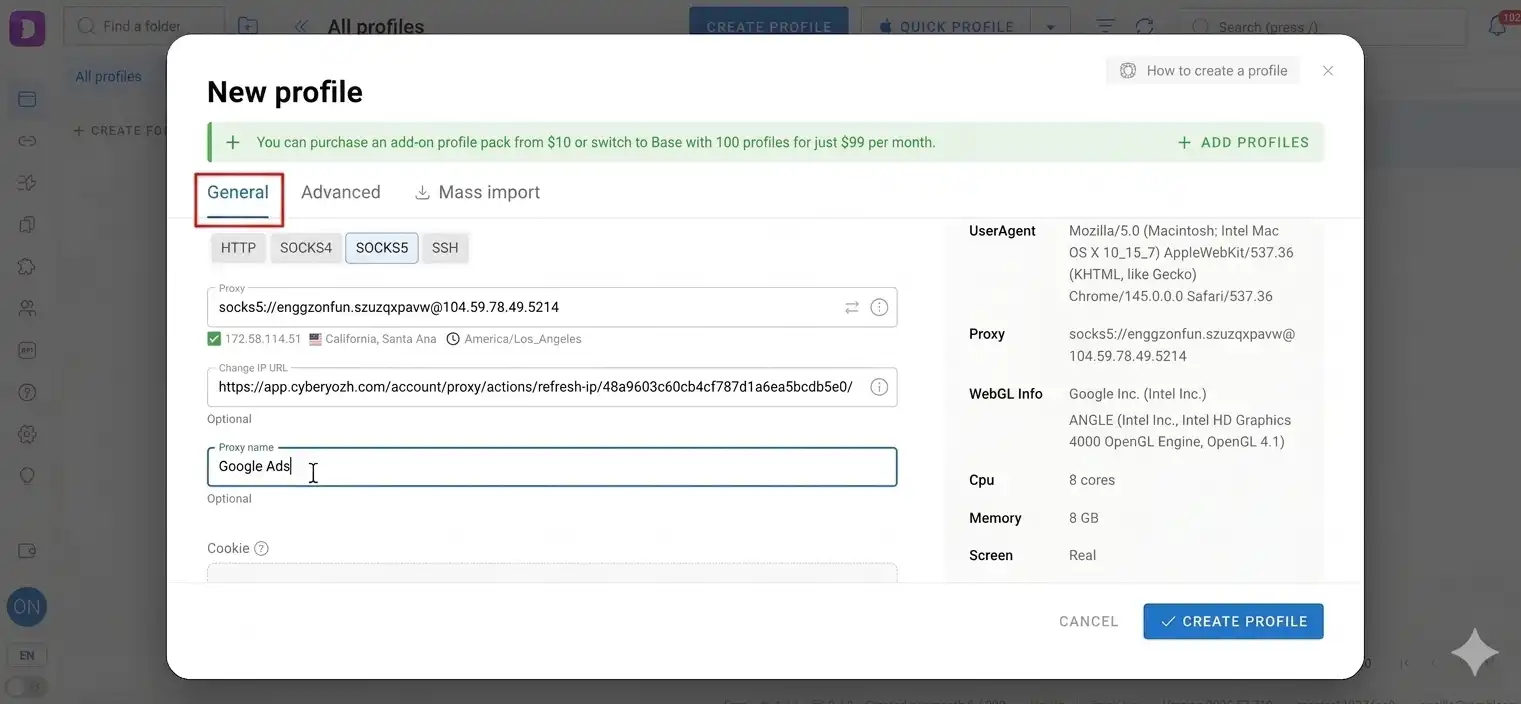The width and height of the screenshot is (1521, 704).
Task: Open the automation scripts sidebar icon
Action: point(27,183)
